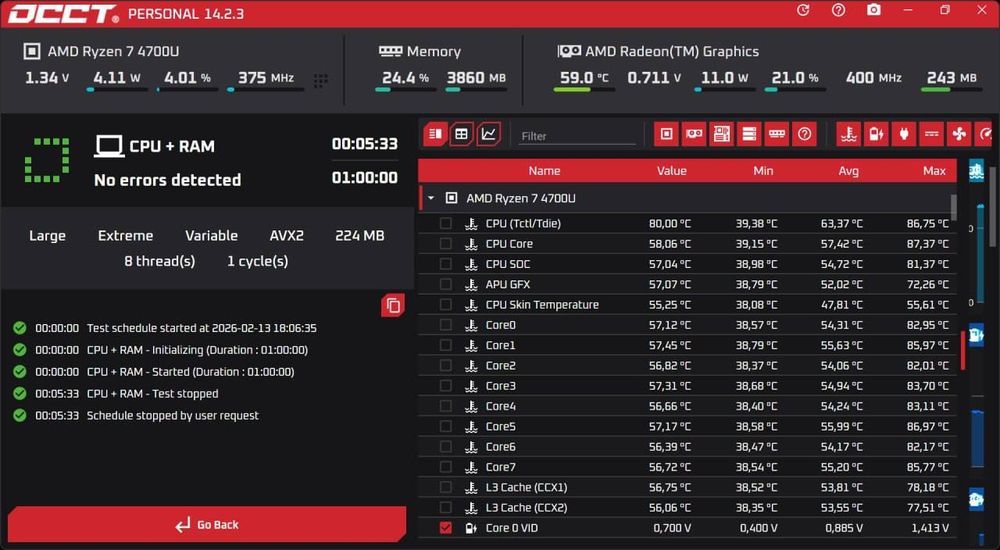The image size is (1000, 550).
Task: Check the CPU Skin Temperature checkbox
Action: point(446,304)
